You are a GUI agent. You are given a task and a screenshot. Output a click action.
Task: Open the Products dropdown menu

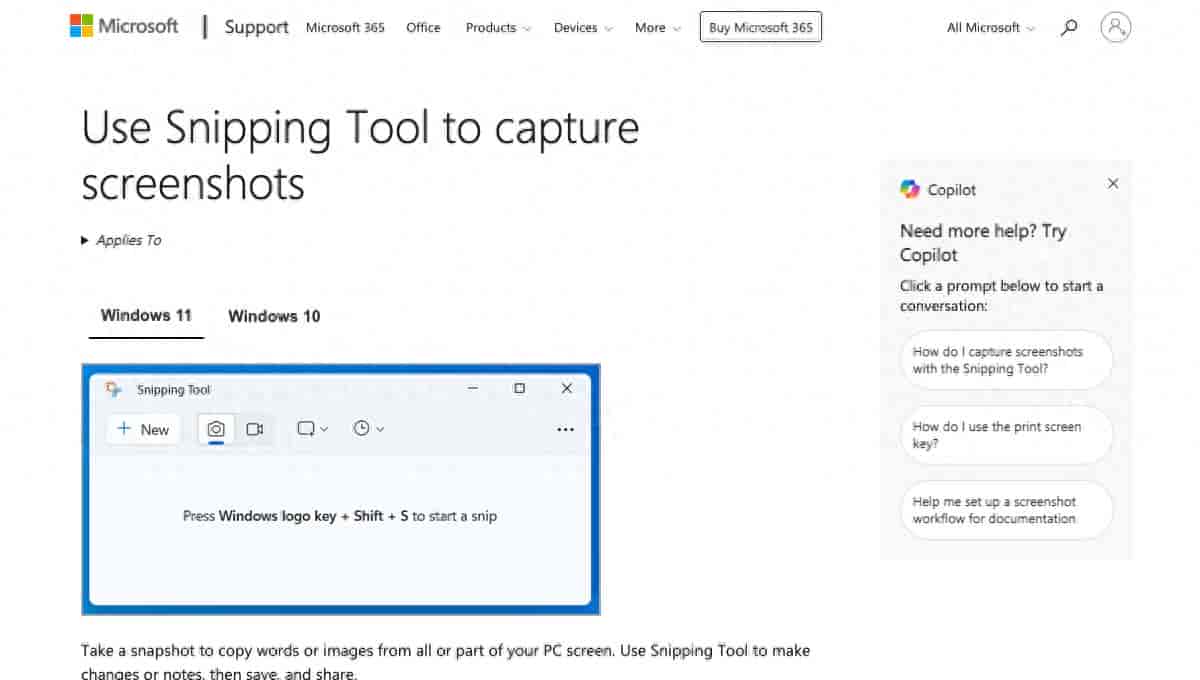click(498, 28)
